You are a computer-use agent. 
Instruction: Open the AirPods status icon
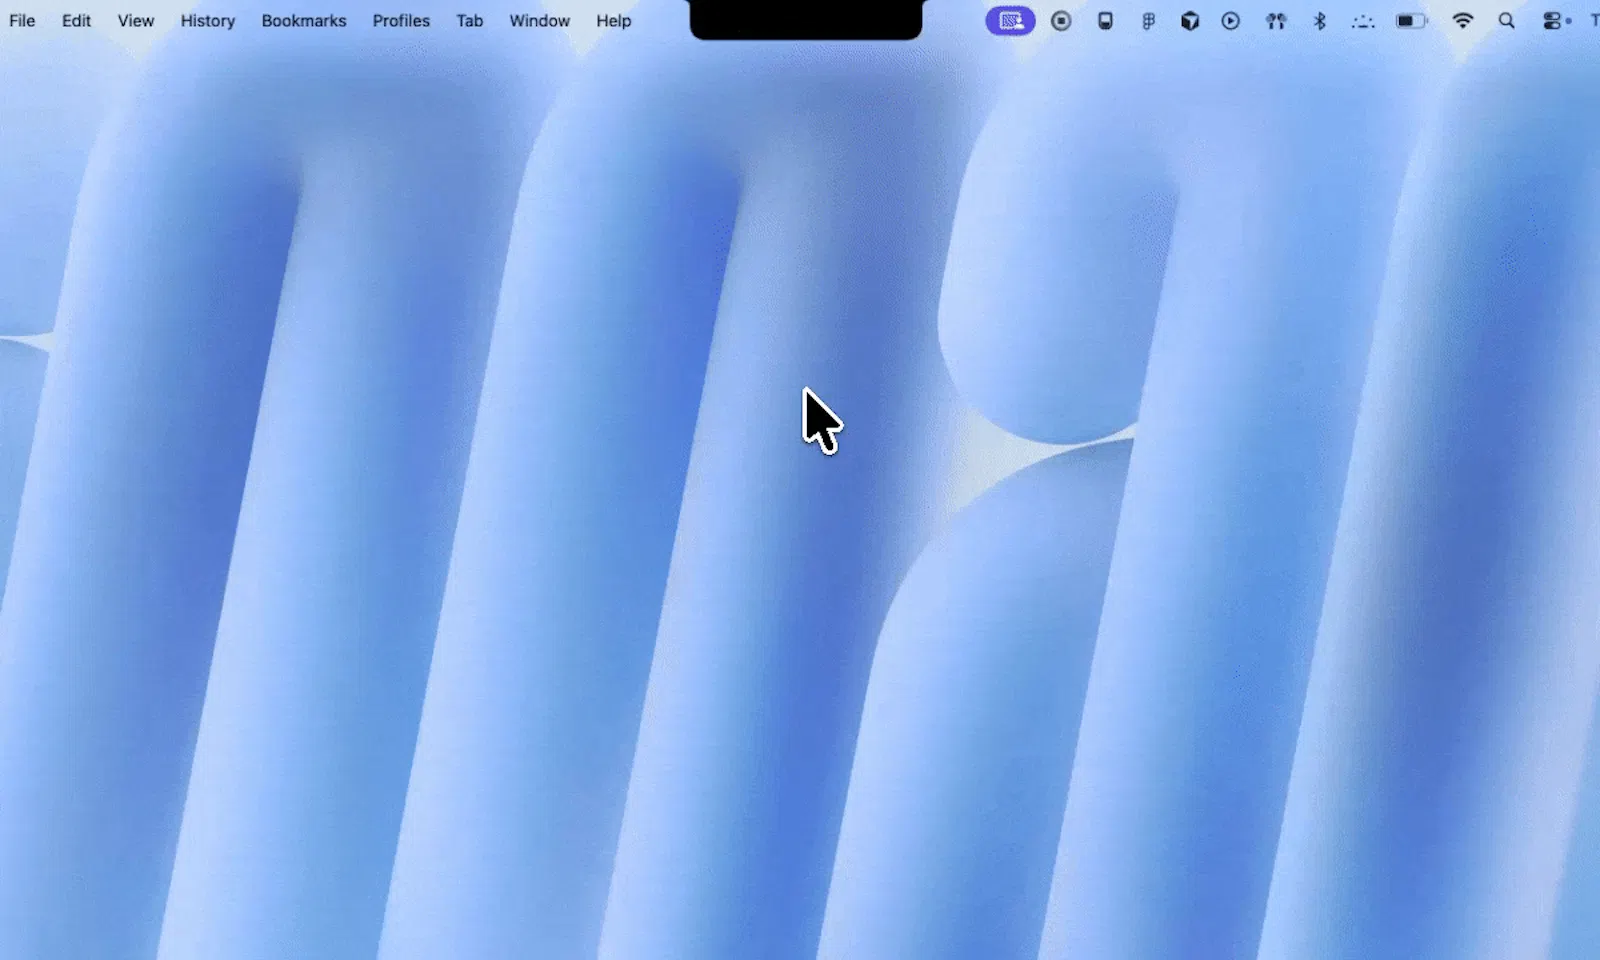1276,20
